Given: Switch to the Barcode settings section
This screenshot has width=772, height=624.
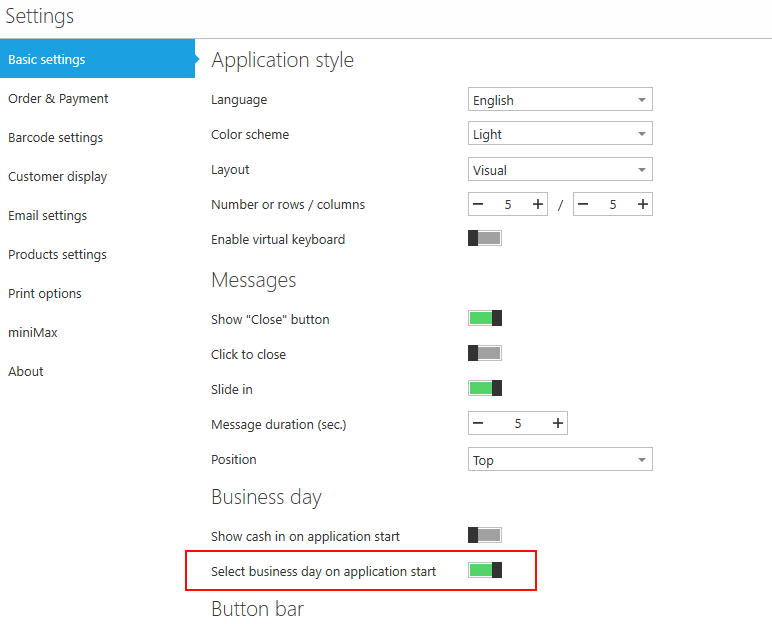Looking at the screenshot, I should point(55,137).
